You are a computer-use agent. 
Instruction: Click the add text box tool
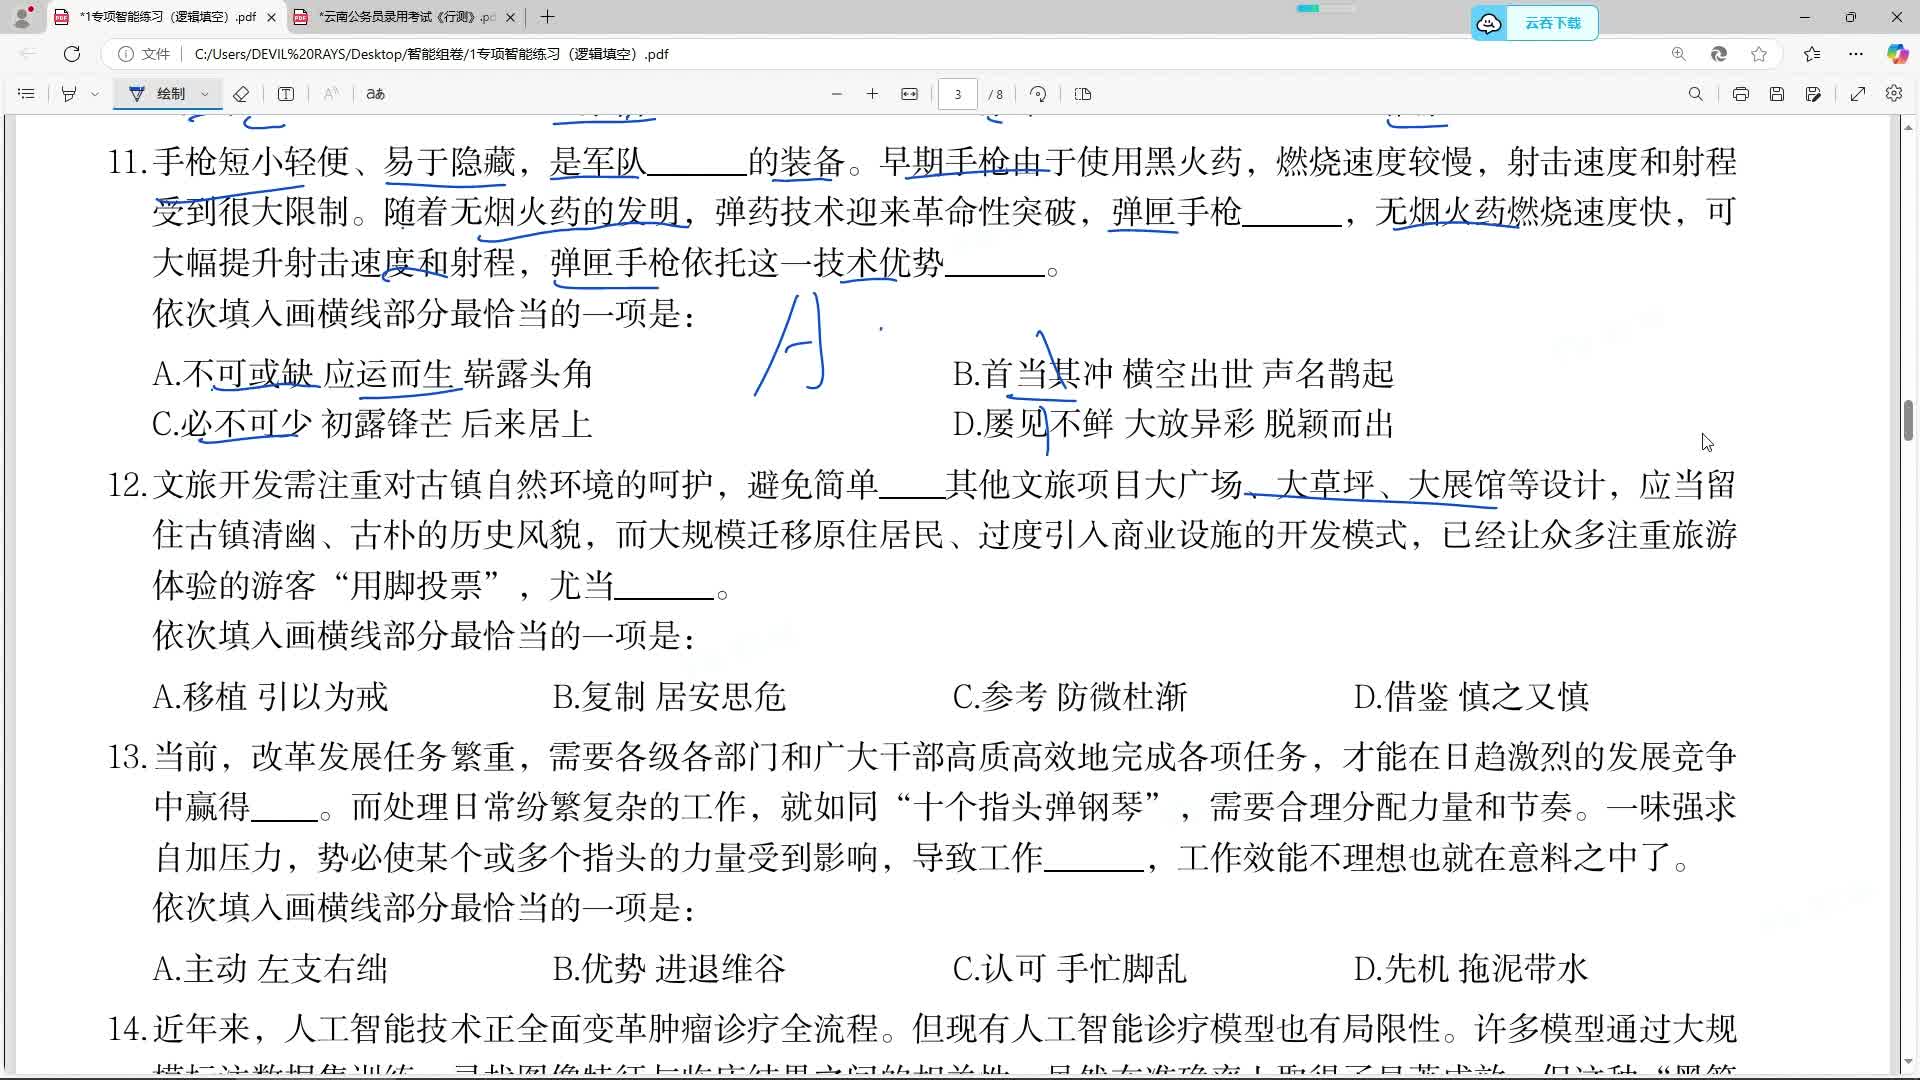(286, 94)
